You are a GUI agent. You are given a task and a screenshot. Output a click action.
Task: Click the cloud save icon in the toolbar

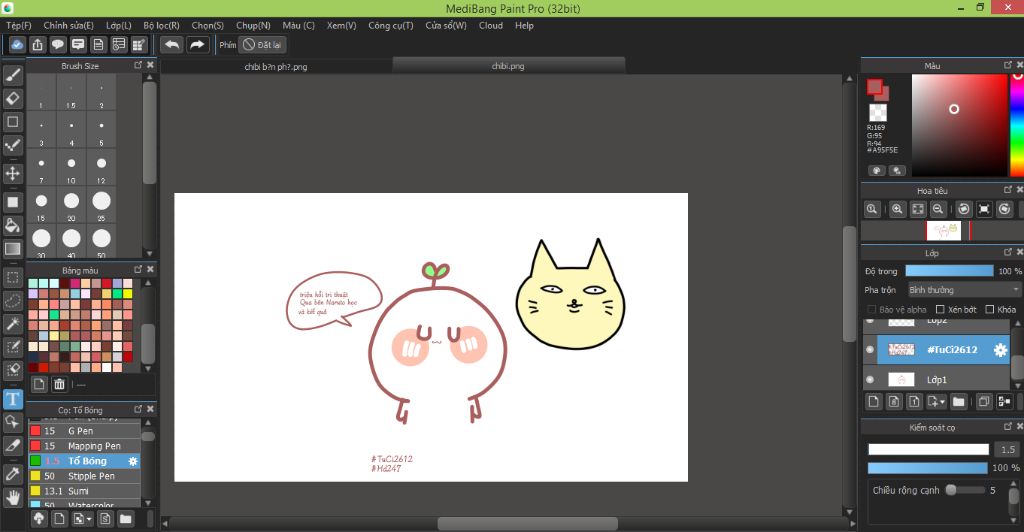point(18,44)
